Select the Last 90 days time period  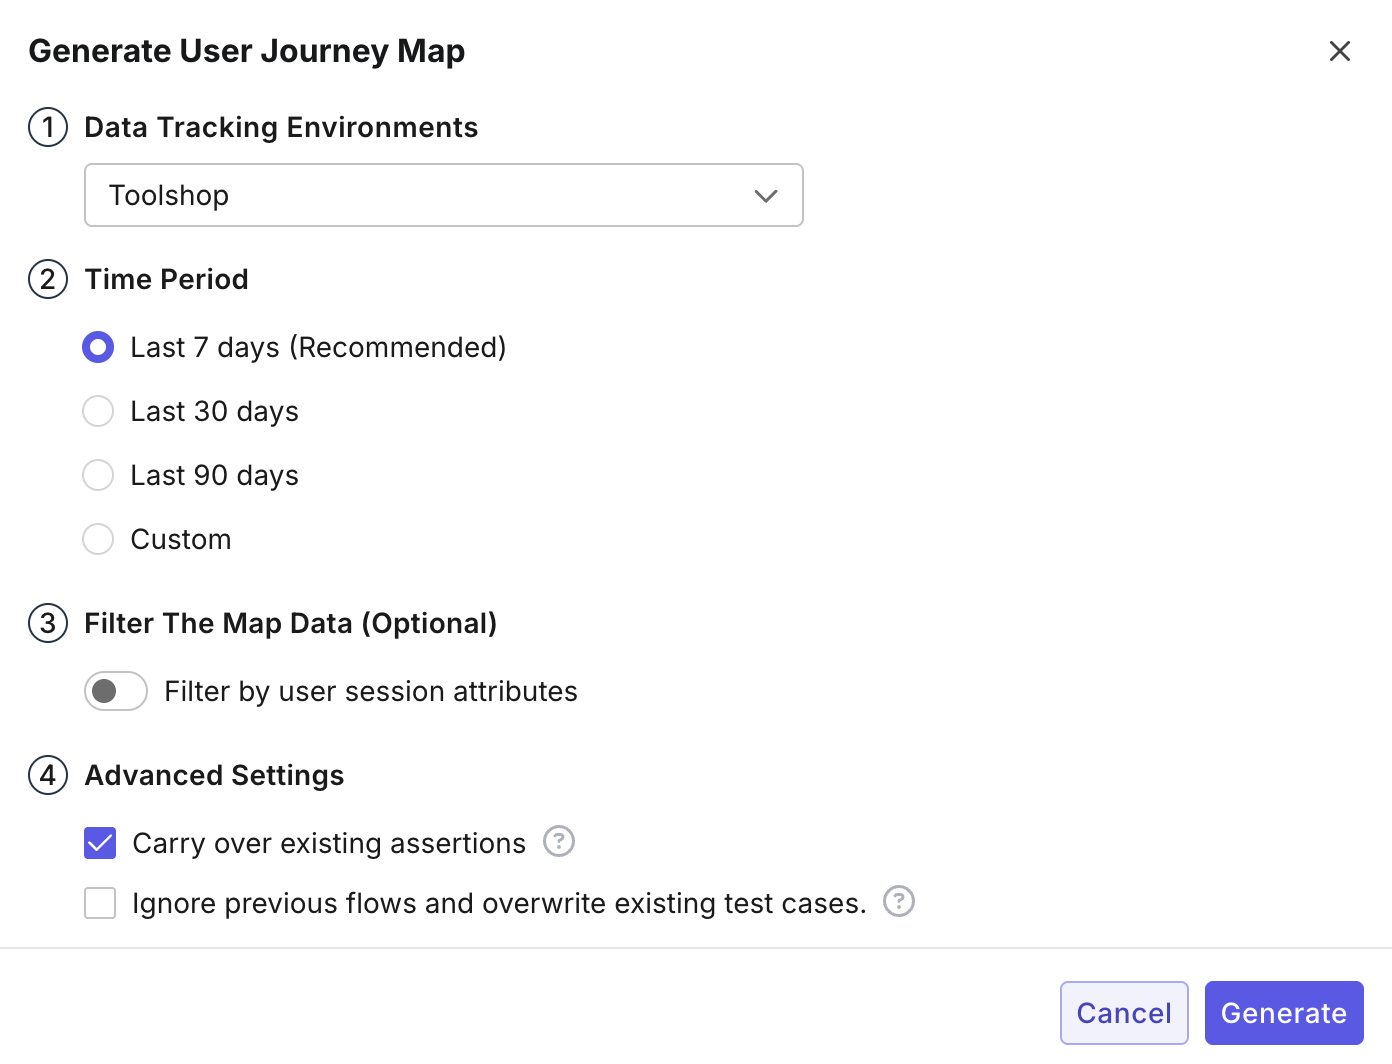click(x=98, y=475)
